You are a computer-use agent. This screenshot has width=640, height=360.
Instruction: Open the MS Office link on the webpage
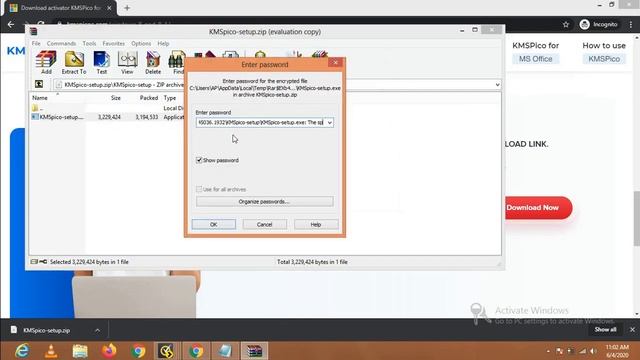coord(536,59)
